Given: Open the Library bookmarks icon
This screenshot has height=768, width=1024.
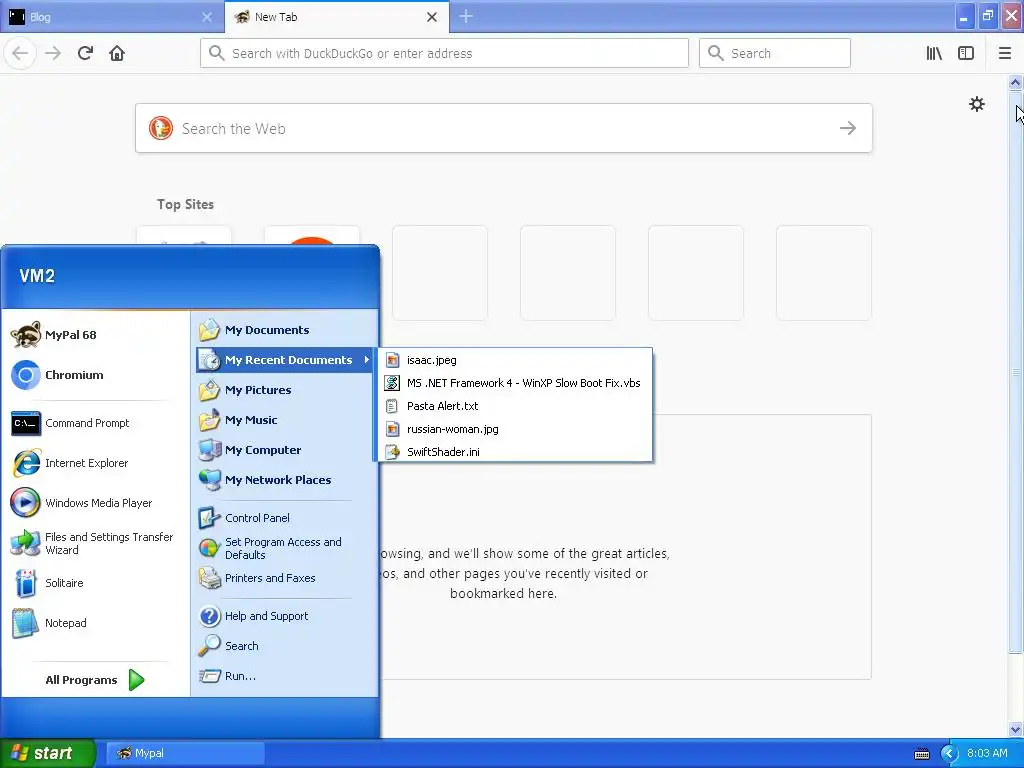Looking at the screenshot, I should 934,53.
